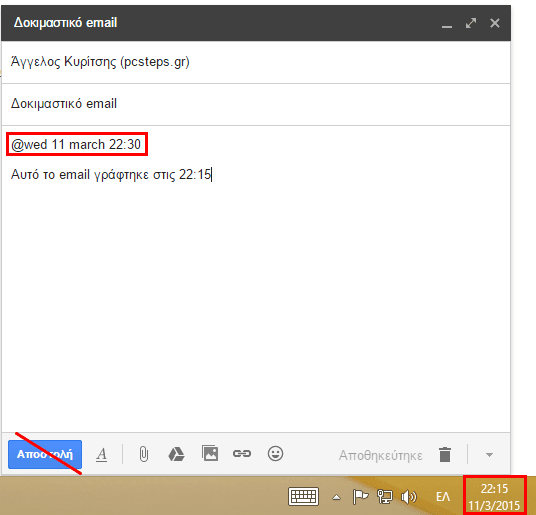Click the body text ending in 22:15
The height and width of the screenshot is (515, 536).
point(111,175)
